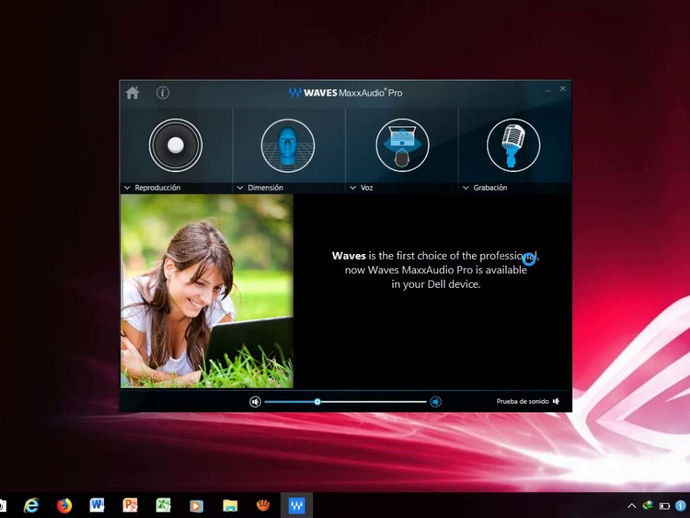Select the Dimensión head icon
690x518 pixels.
click(x=288, y=145)
